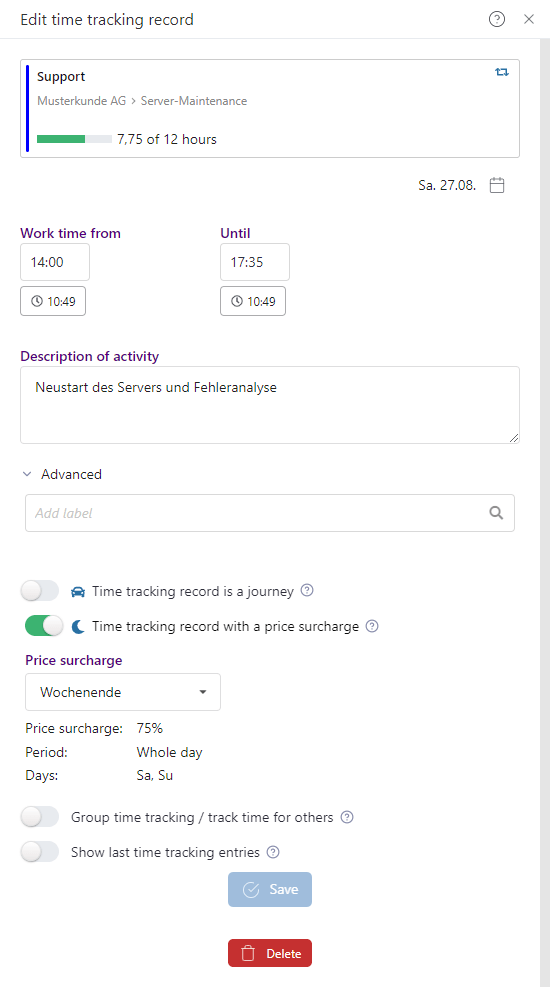Click the Save button
The width and height of the screenshot is (550, 987).
tap(270, 889)
